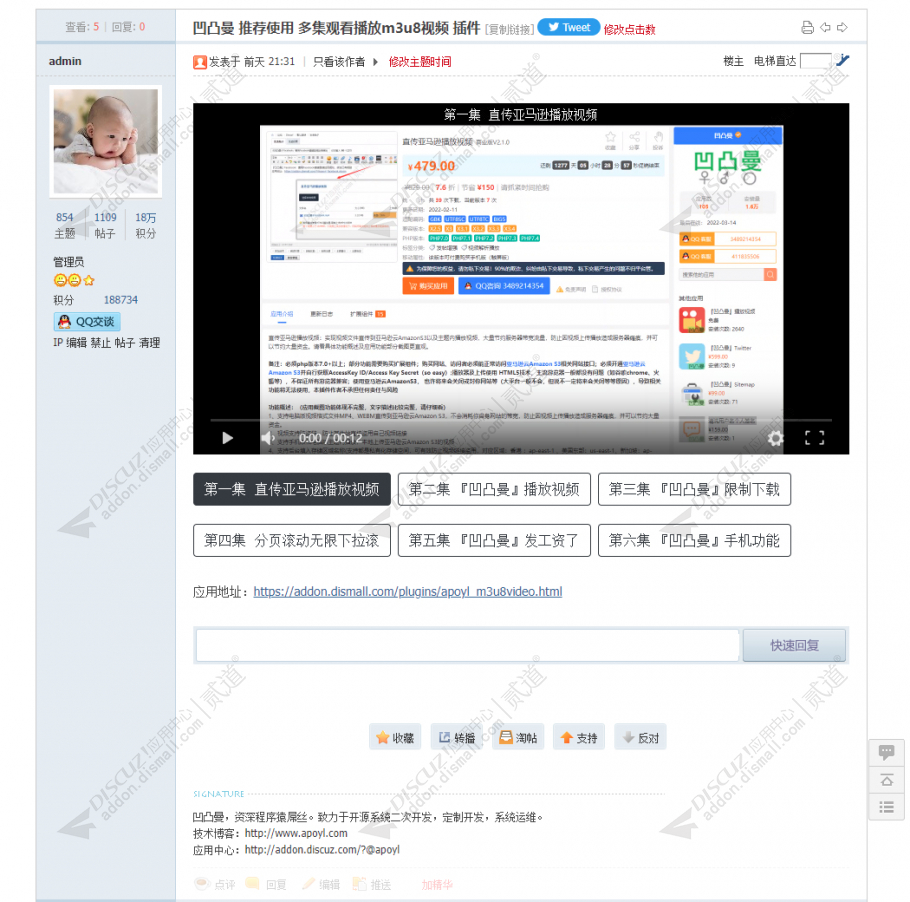Open the addon.dismall.com plugin URL link
The height and width of the screenshot is (902, 910).
(x=407, y=591)
